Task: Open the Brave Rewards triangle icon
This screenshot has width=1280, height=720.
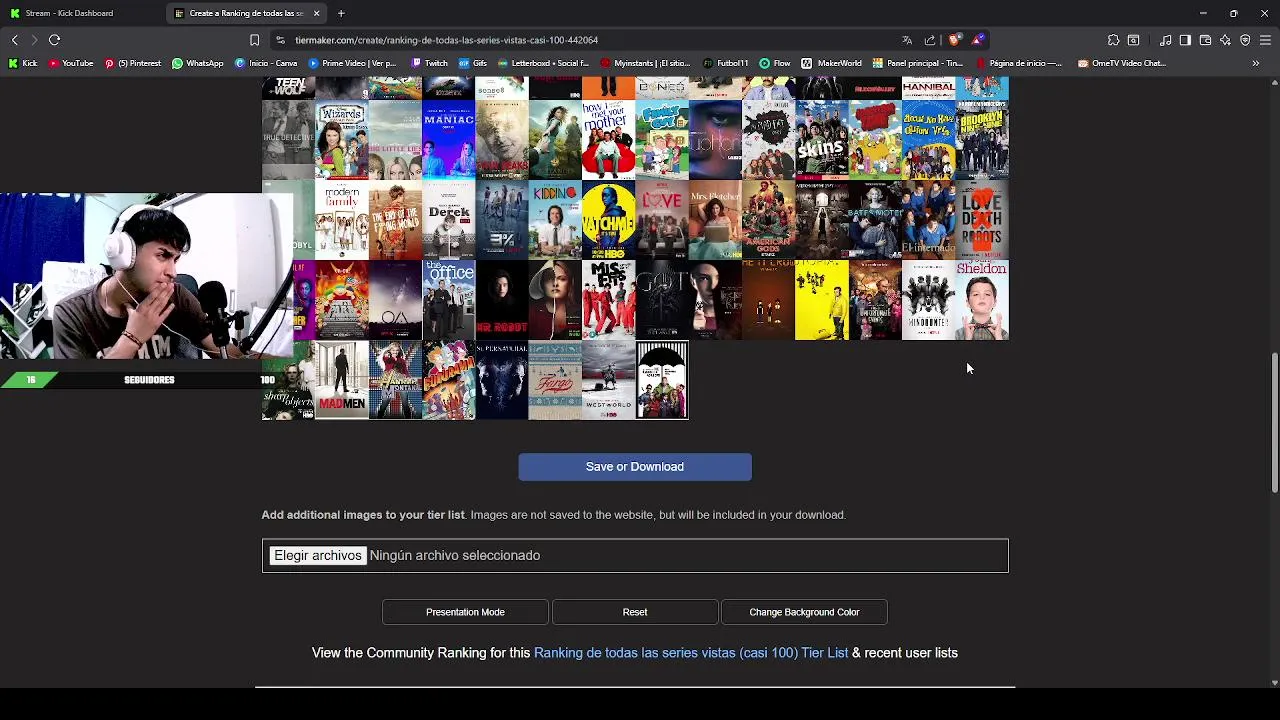Action: (x=978, y=40)
